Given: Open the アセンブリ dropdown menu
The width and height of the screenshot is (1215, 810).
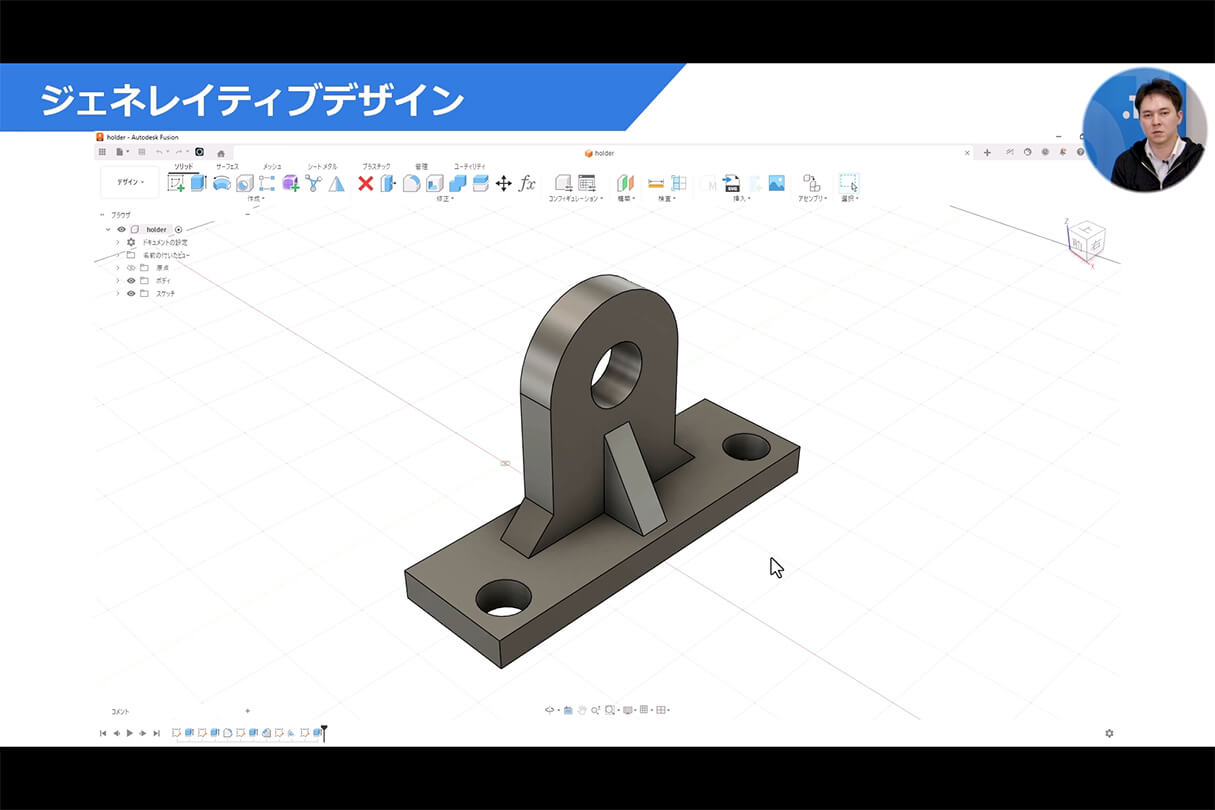Looking at the screenshot, I should pos(812,199).
